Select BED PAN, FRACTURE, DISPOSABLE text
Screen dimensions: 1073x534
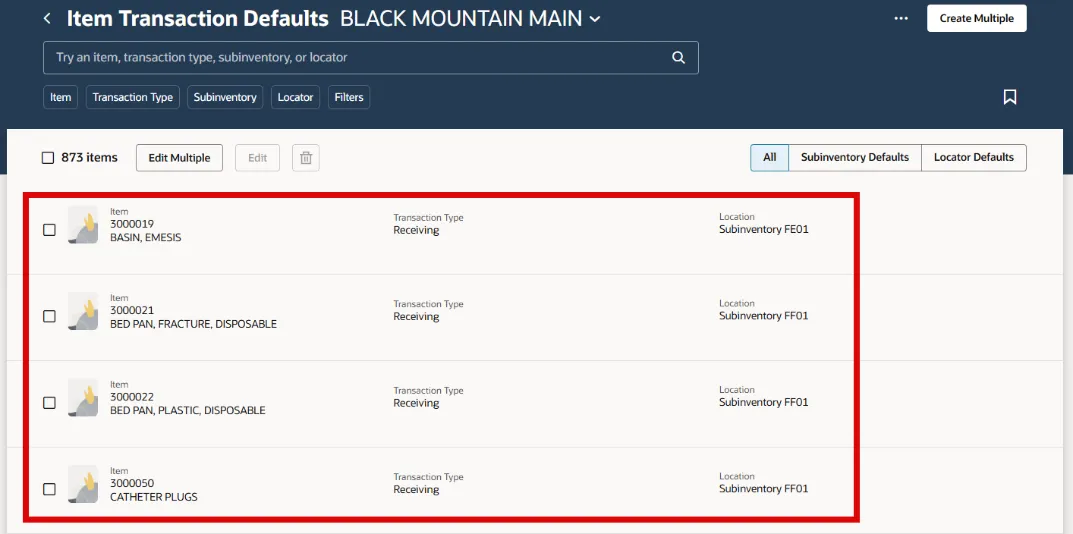coord(194,324)
